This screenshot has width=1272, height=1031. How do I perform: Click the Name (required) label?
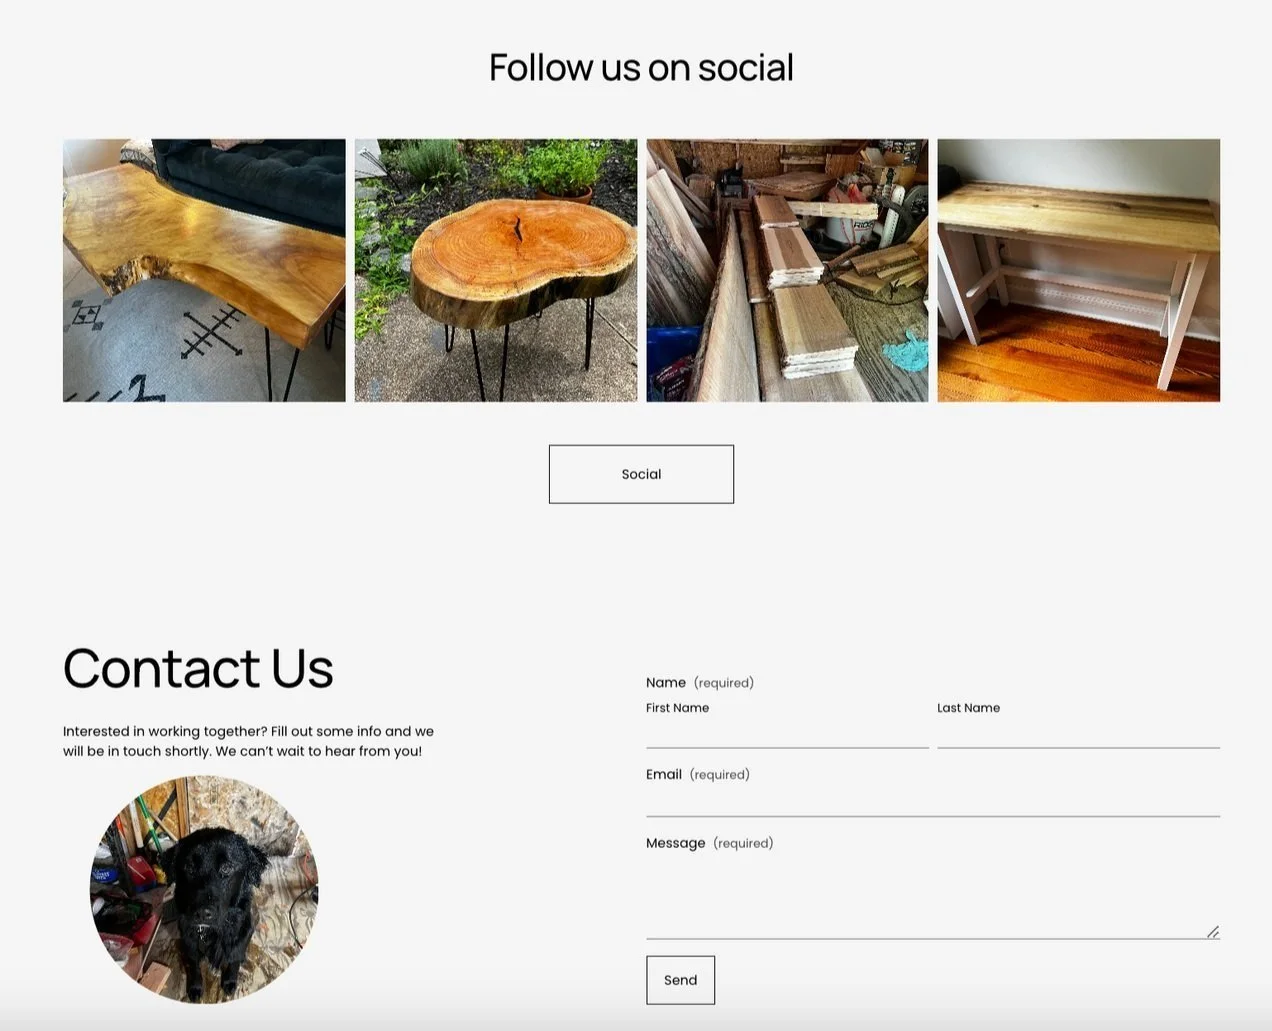pos(700,682)
